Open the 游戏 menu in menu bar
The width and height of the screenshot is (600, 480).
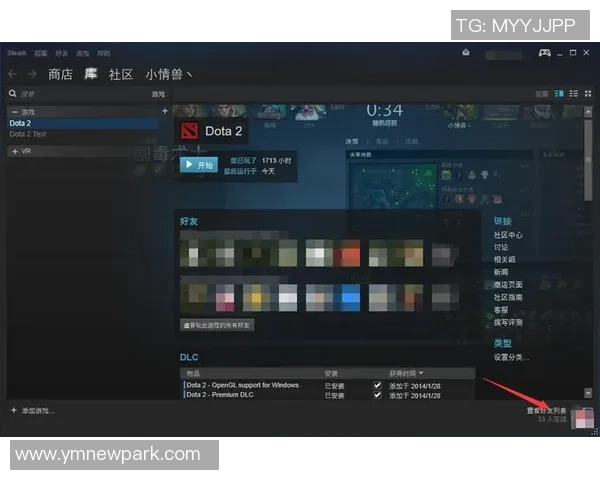pyautogui.click(x=83, y=53)
